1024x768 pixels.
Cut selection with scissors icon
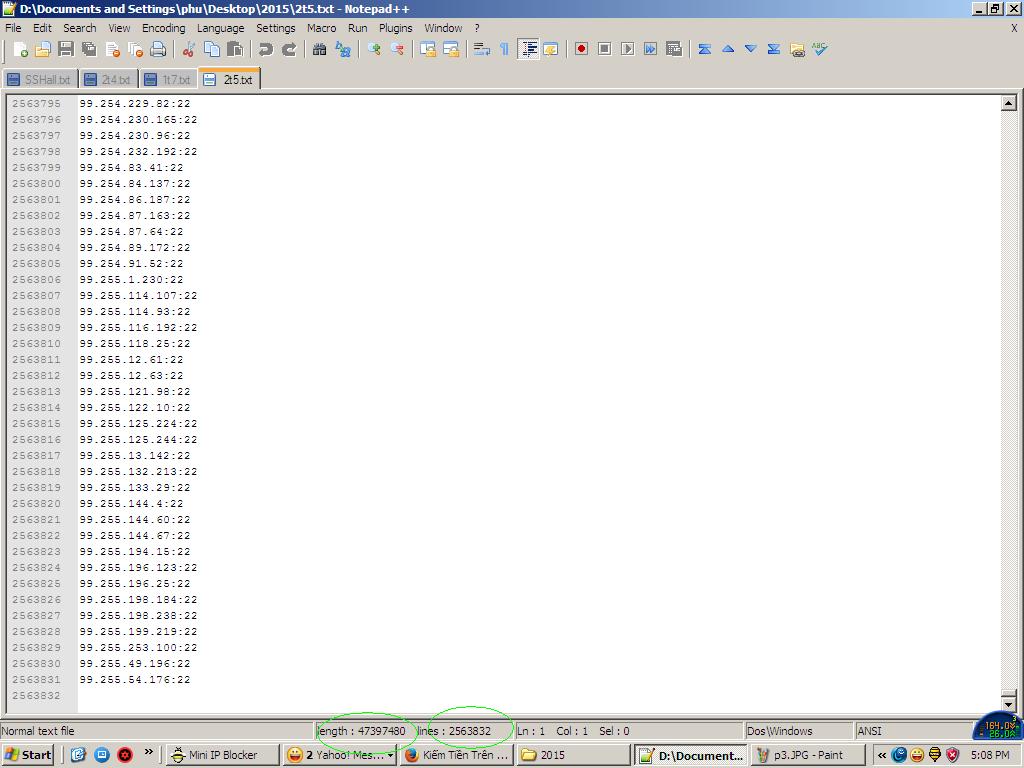[189, 50]
